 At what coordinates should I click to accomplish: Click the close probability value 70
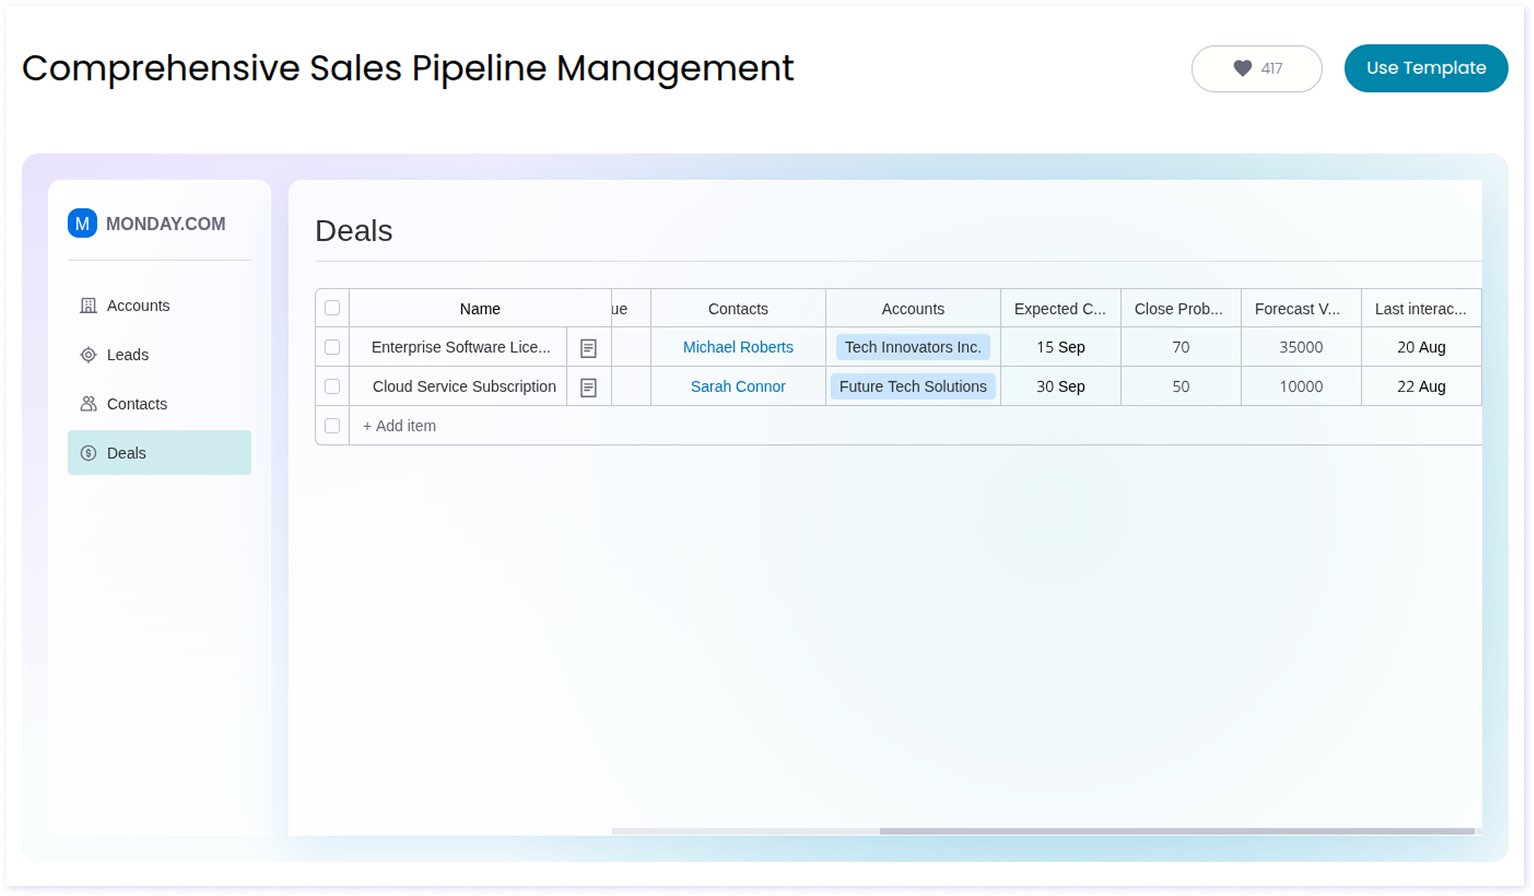tap(1180, 347)
